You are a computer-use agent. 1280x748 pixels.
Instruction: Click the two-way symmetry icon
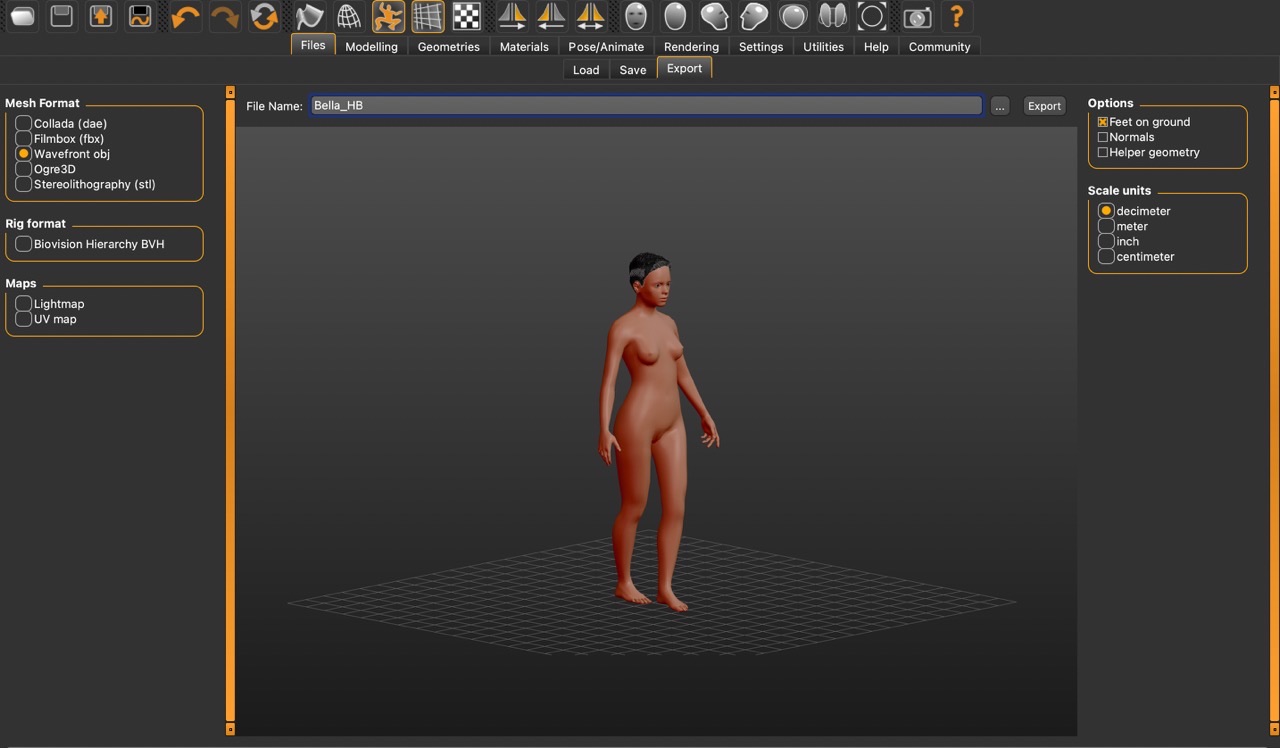coord(591,17)
